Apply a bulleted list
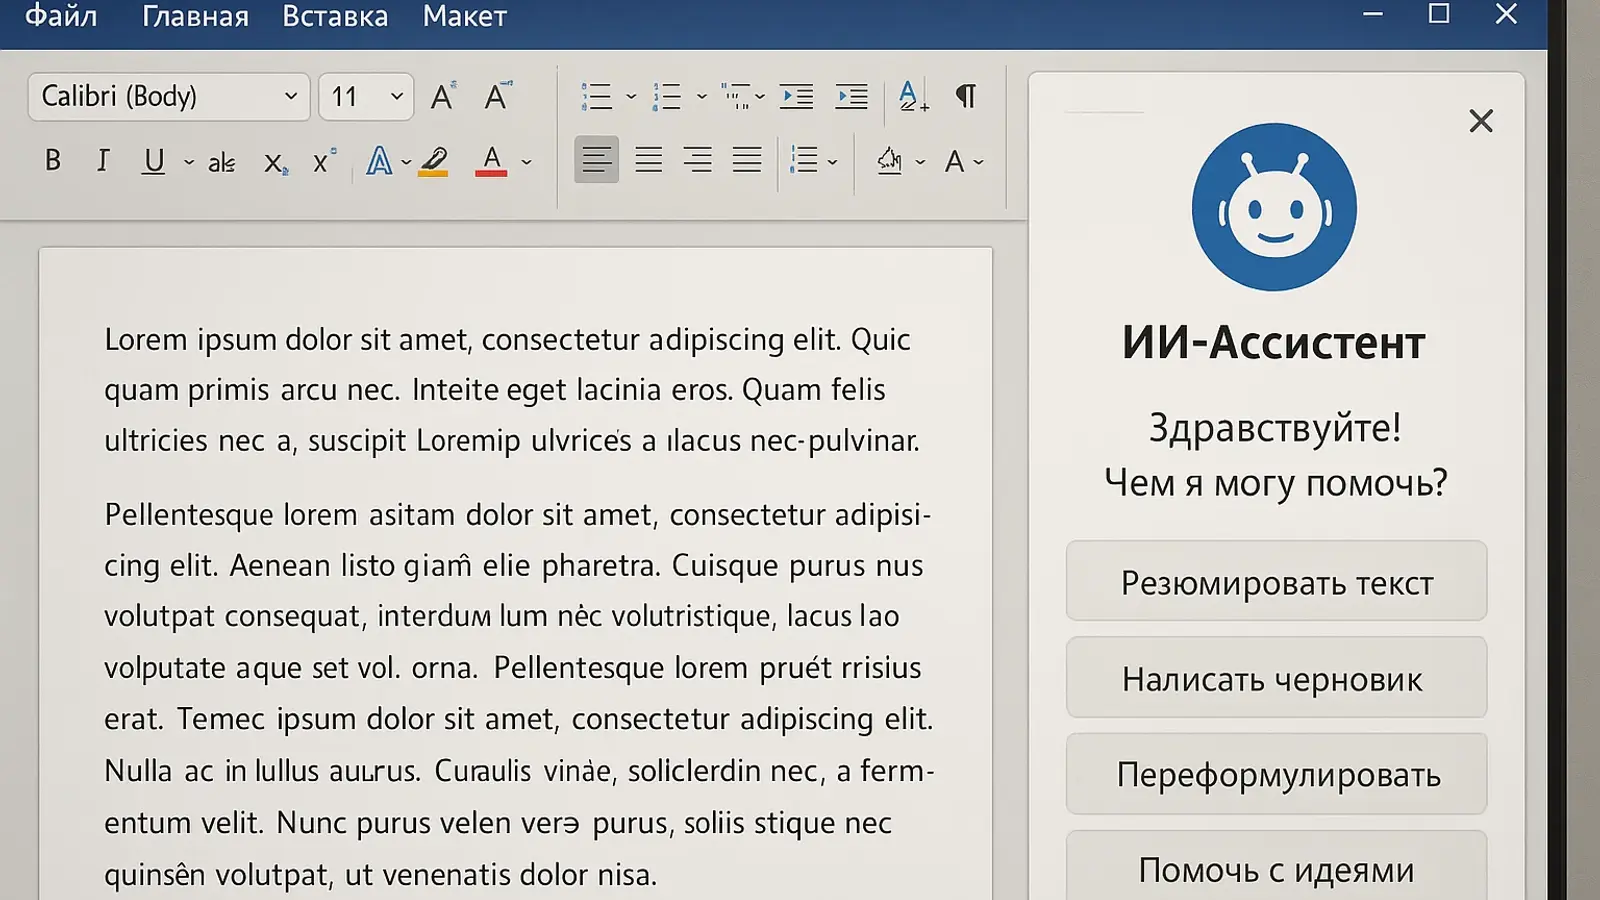 [x=596, y=96]
